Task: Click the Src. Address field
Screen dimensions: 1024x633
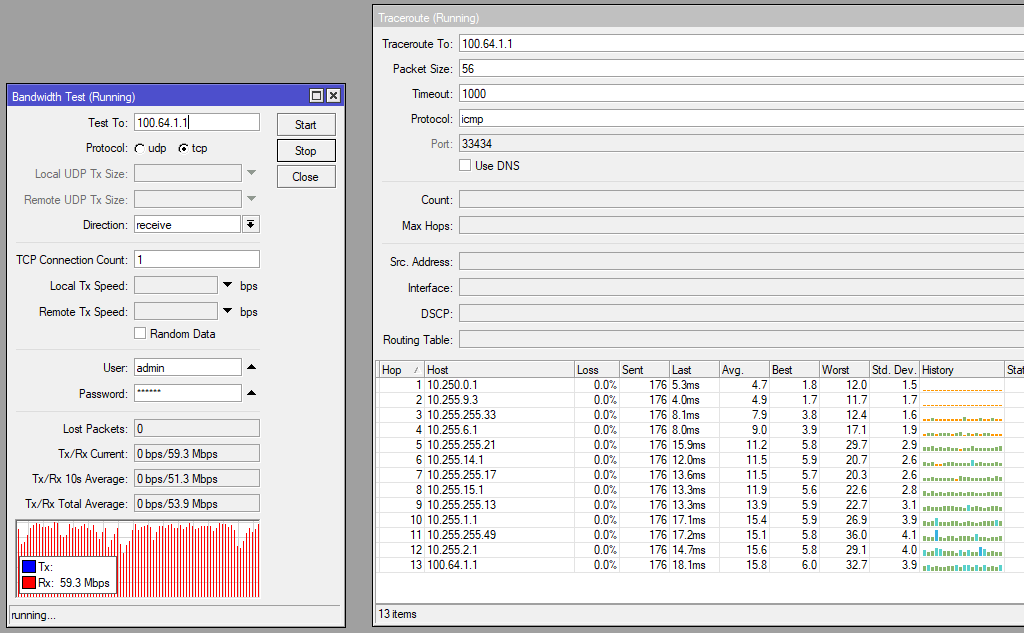Action: pyautogui.click(x=741, y=262)
